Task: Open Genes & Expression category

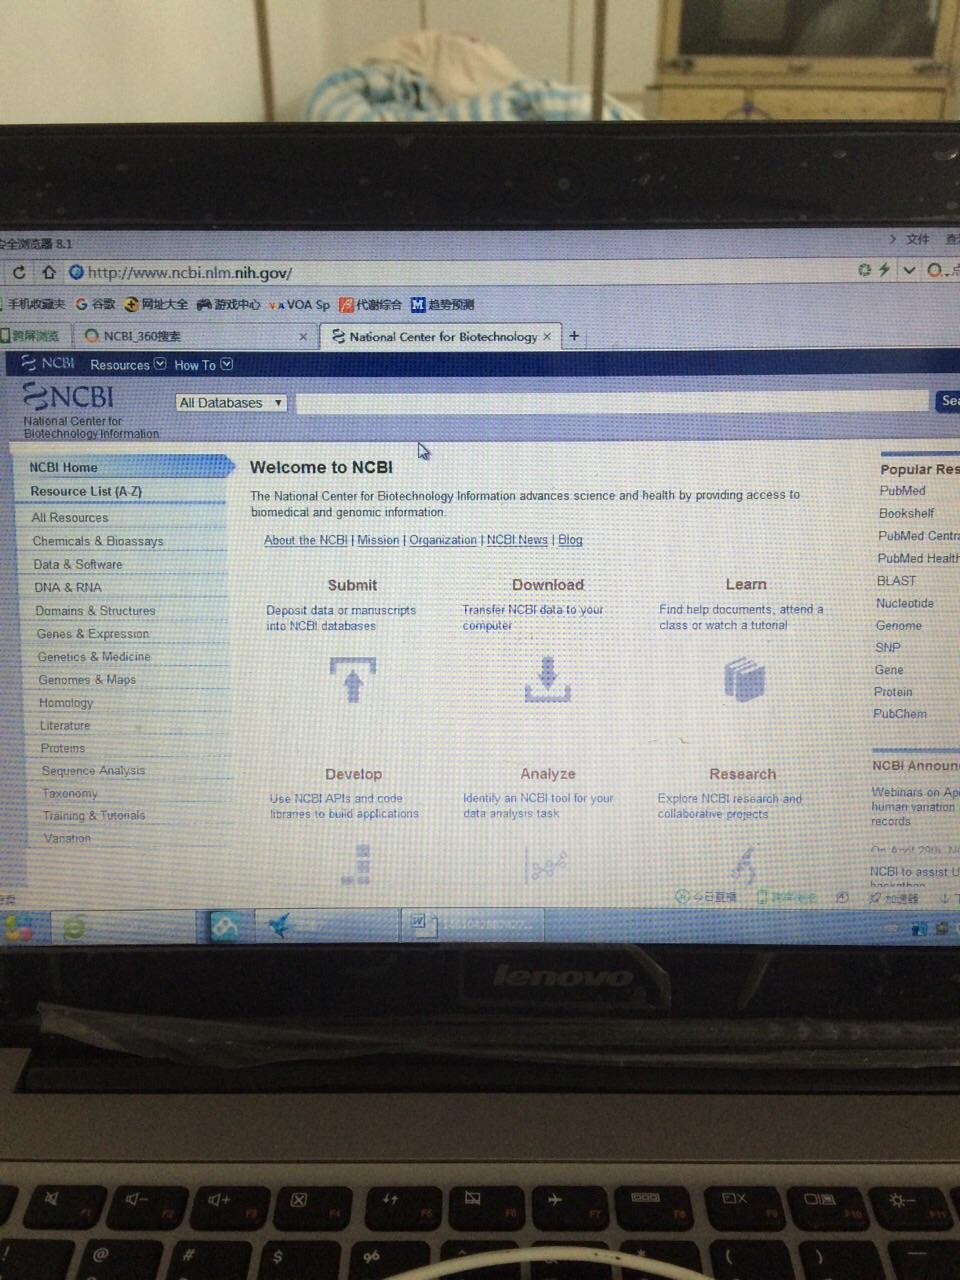Action: point(92,633)
